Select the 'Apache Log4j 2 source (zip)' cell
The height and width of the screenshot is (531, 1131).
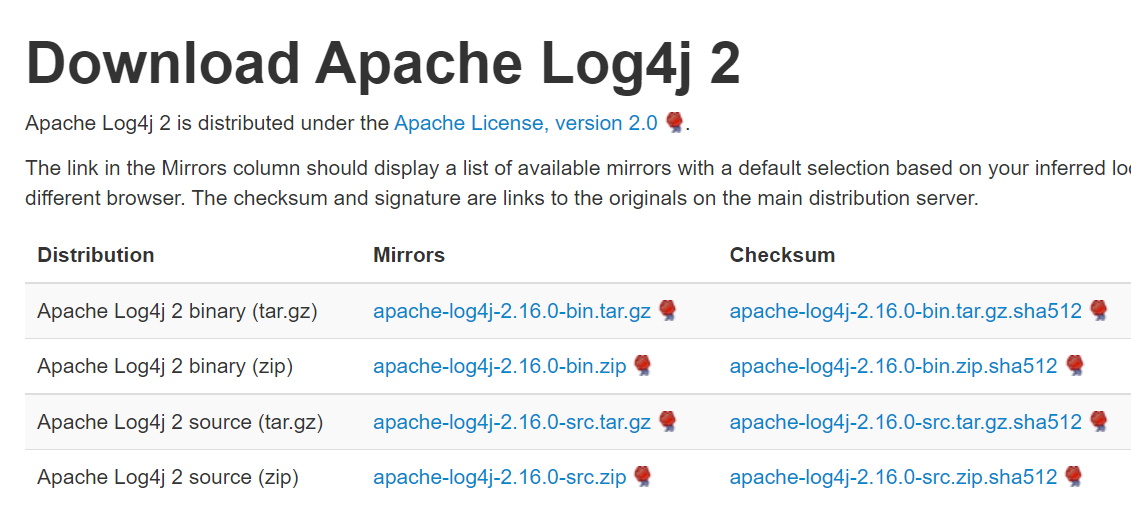click(x=168, y=477)
